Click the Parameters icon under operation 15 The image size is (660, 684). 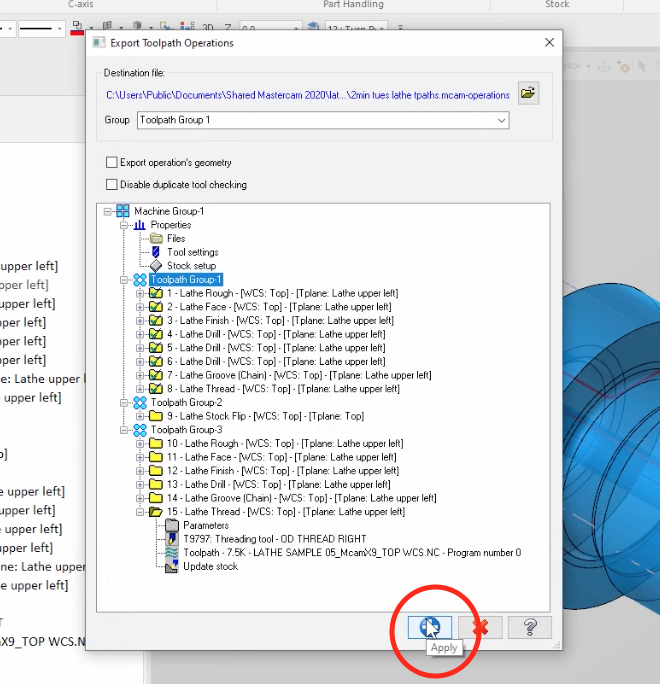point(172,525)
